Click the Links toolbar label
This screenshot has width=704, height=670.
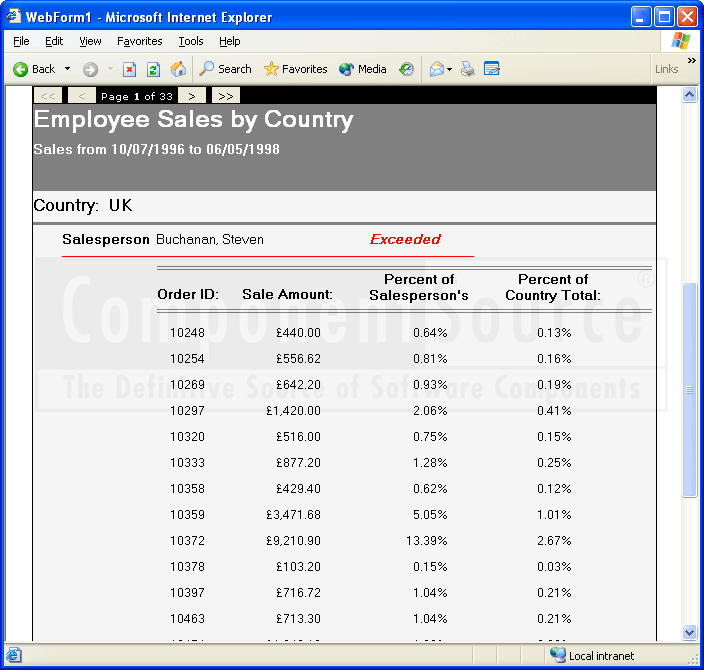tap(666, 69)
